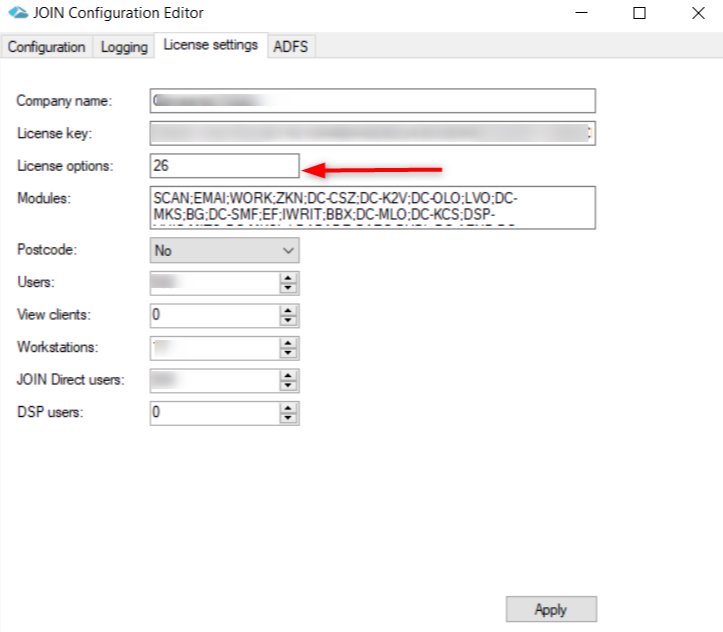Switch to the Configuration tab
723x632 pixels.
tap(47, 47)
